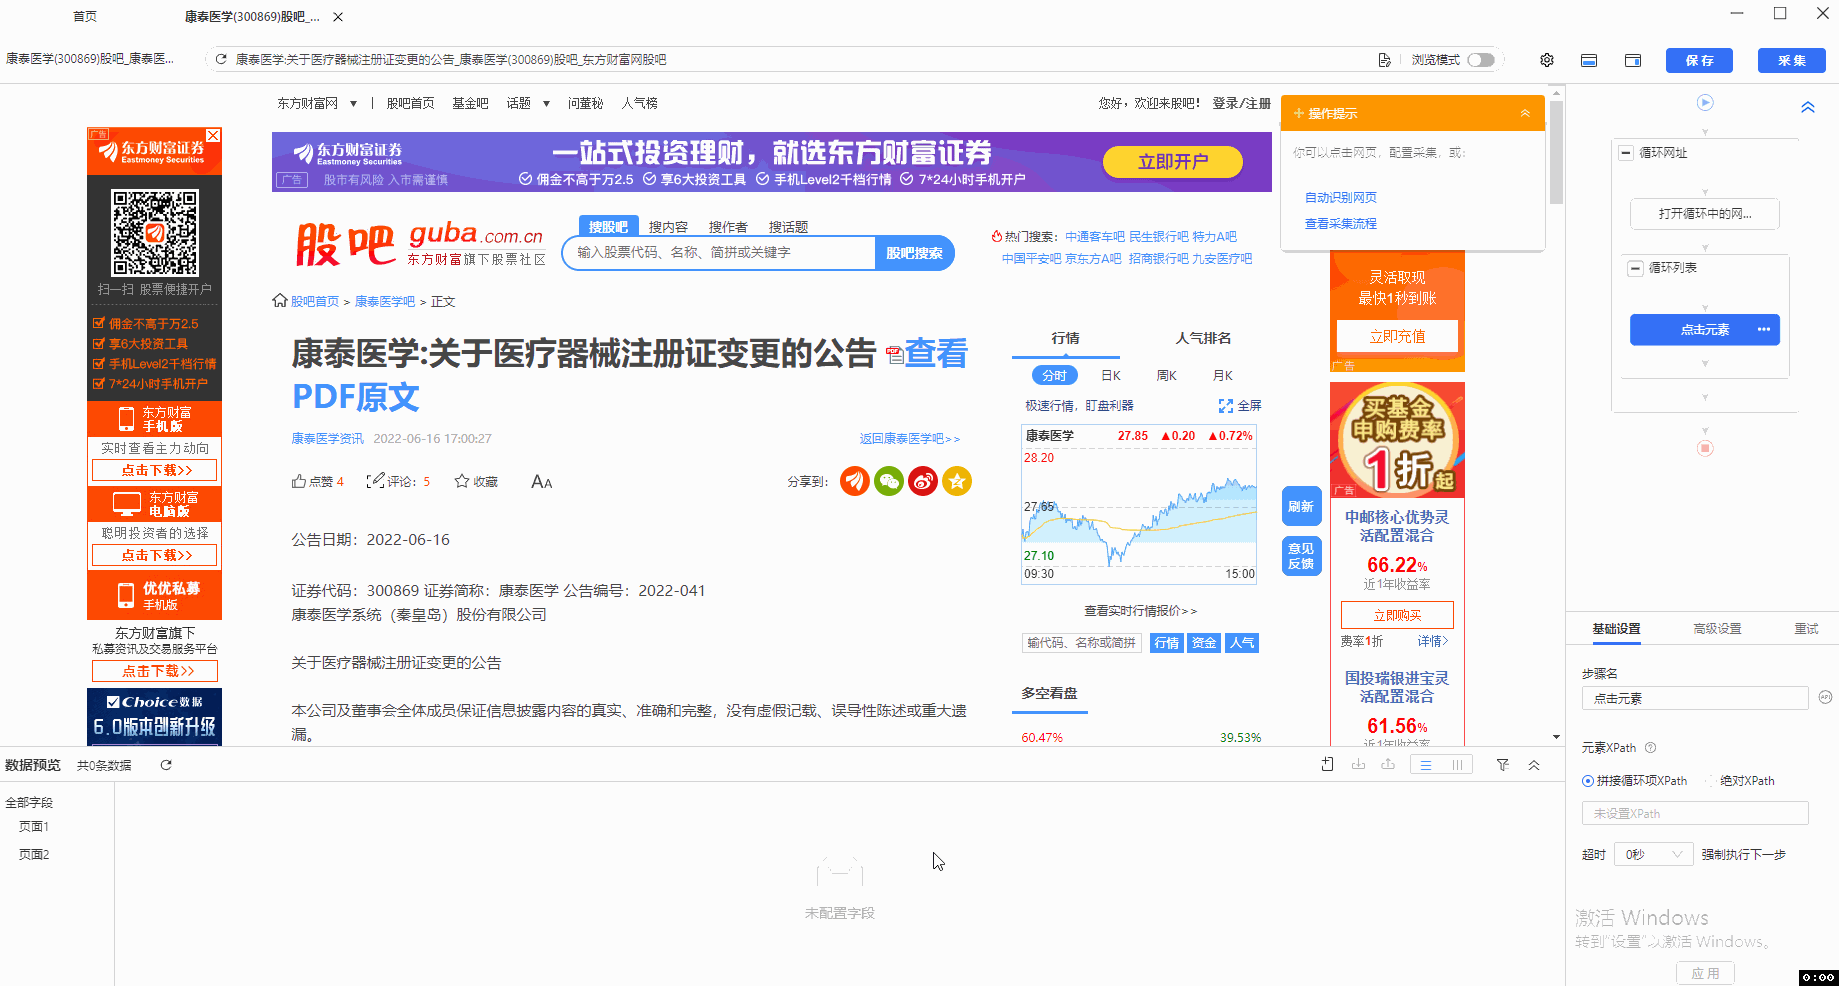1839x986 pixels.
Task: Open 详情 fund details chevron link
Action: (1432, 641)
